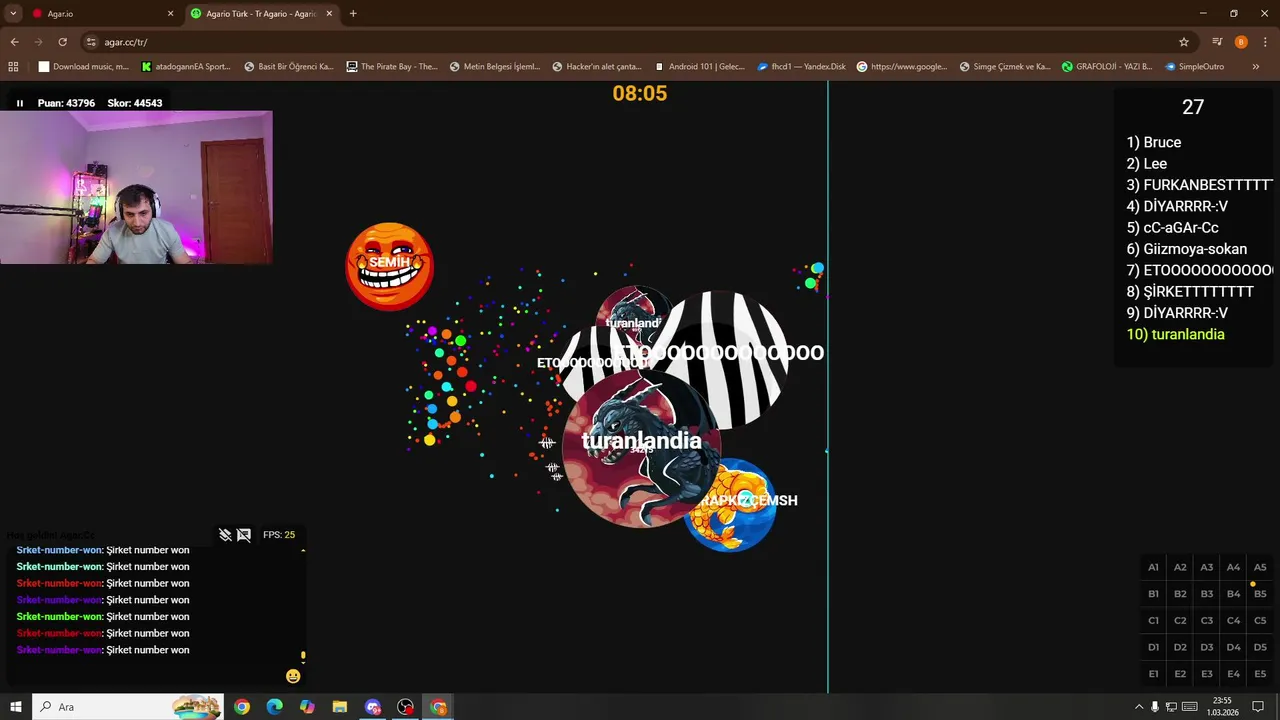Open File Explorer from the taskbar

[340, 707]
